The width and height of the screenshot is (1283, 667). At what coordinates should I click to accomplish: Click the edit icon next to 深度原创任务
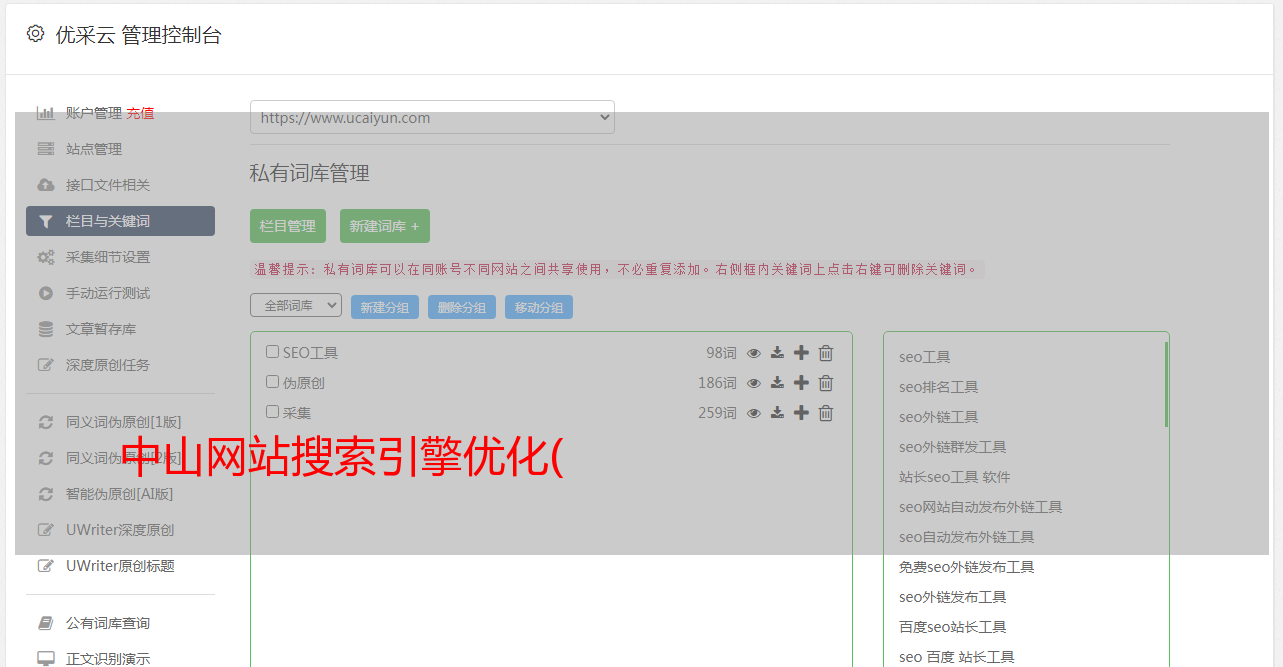45,365
